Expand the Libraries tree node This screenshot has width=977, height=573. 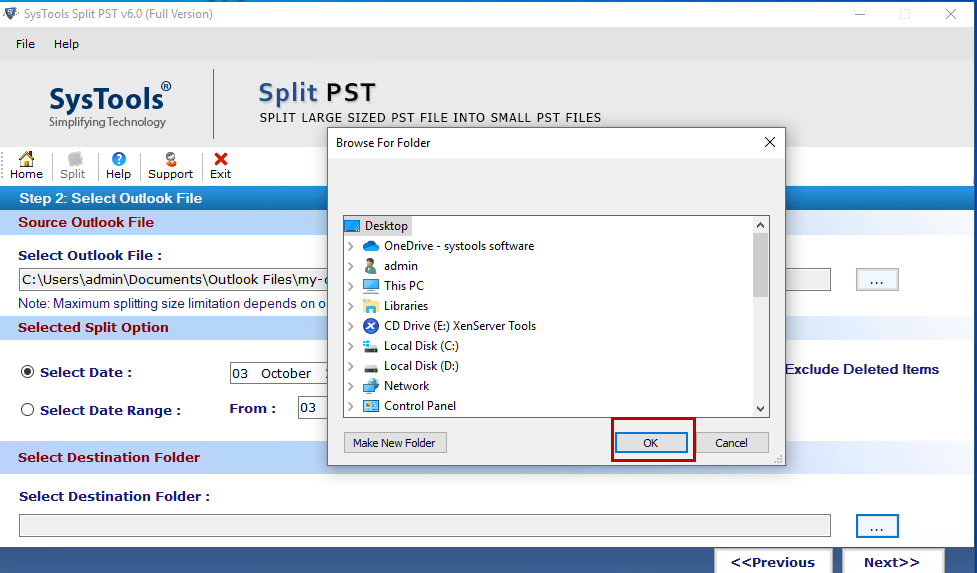(351, 306)
